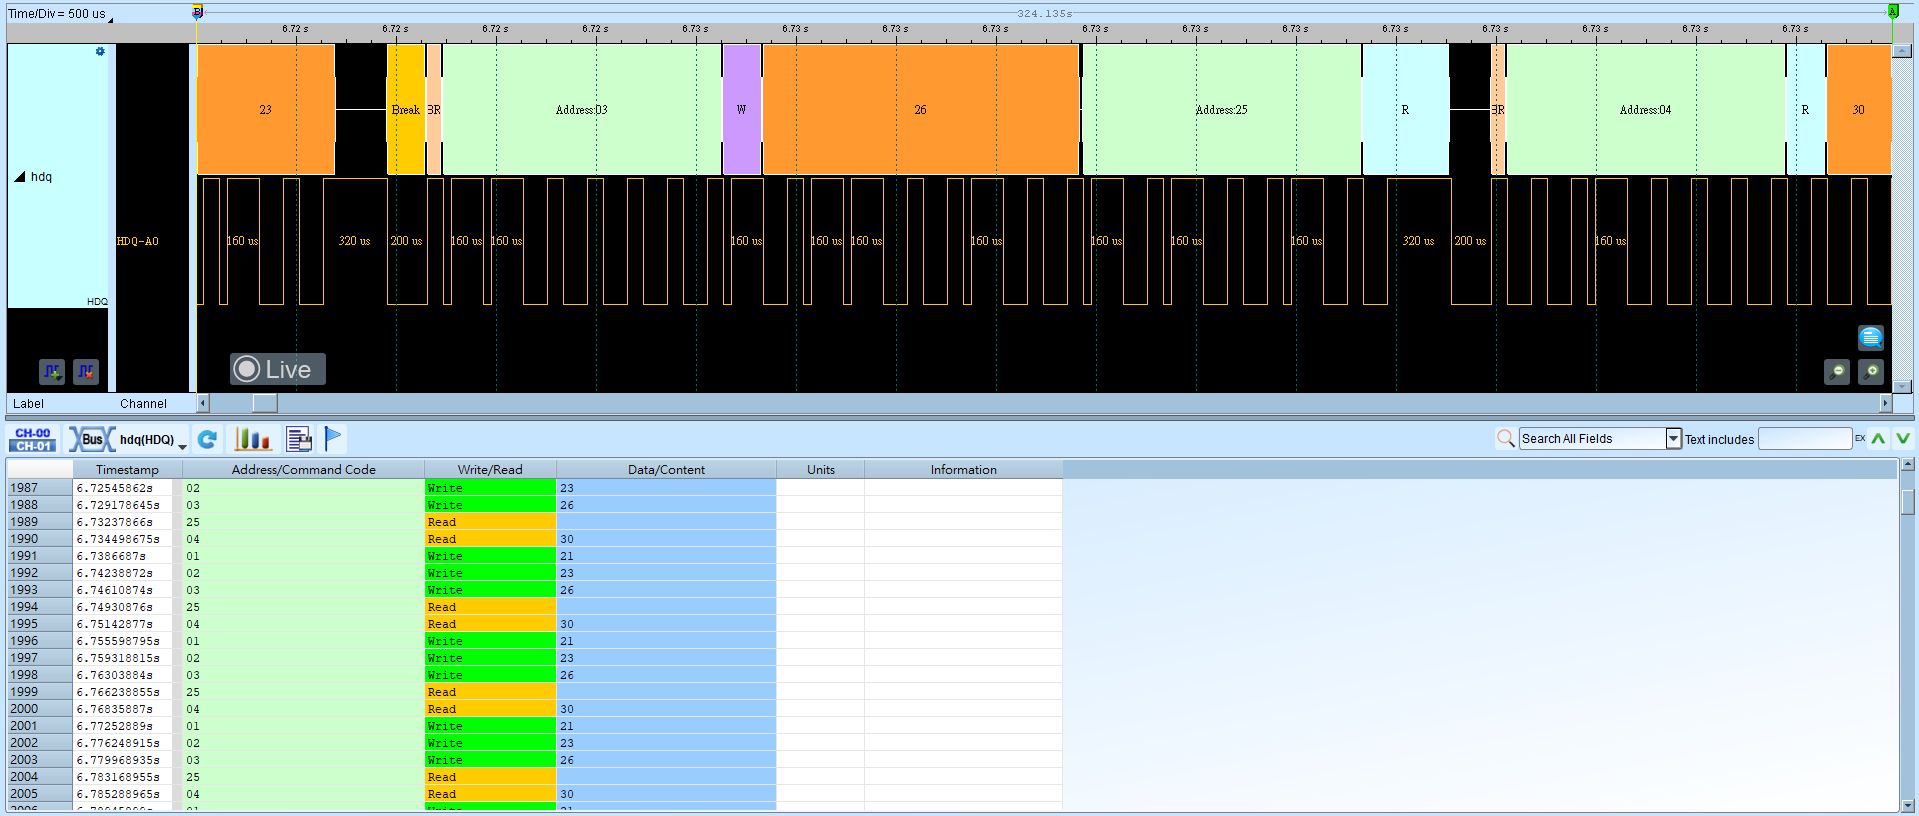Click the Address:25 decoded segment
Screen dimensions: 1919x816
pyautogui.click(x=1222, y=110)
